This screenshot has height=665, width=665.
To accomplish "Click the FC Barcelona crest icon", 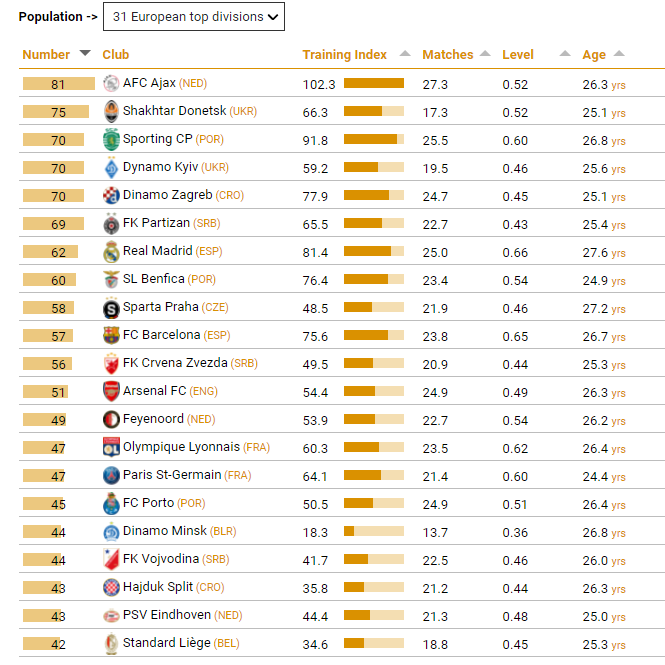I will pos(111,336).
